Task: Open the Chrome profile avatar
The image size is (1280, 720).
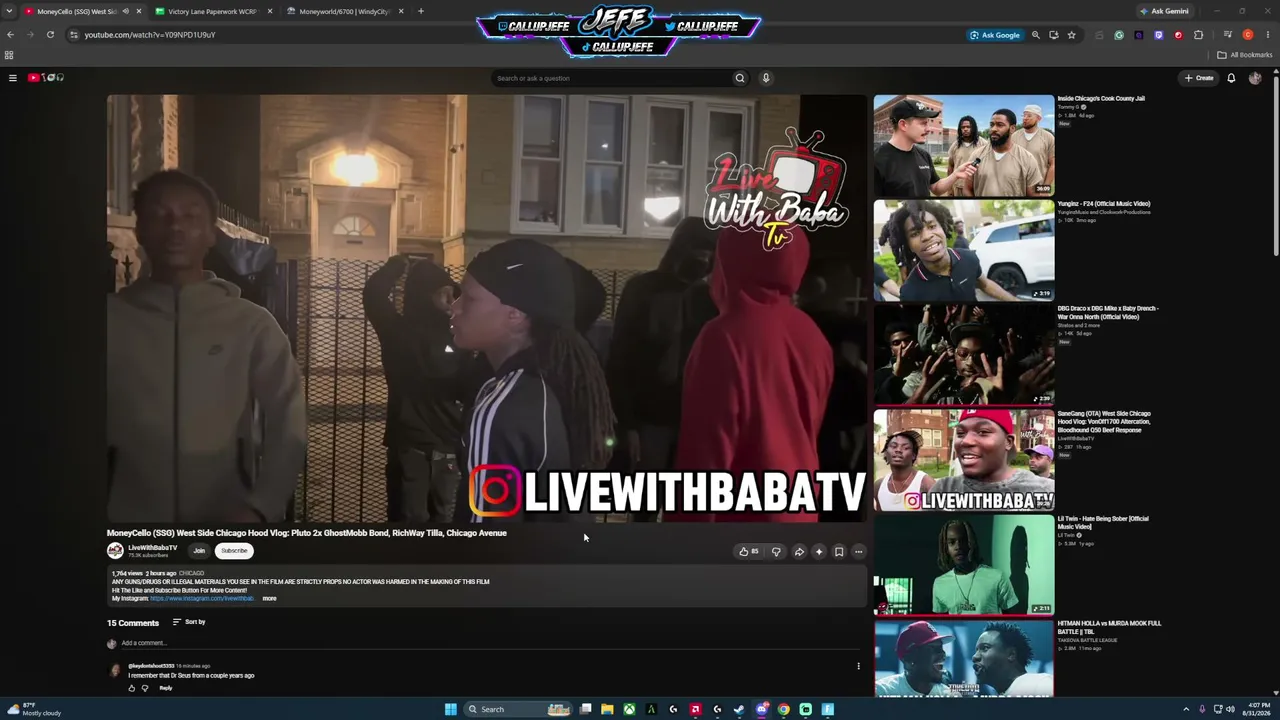Action: [1248, 35]
